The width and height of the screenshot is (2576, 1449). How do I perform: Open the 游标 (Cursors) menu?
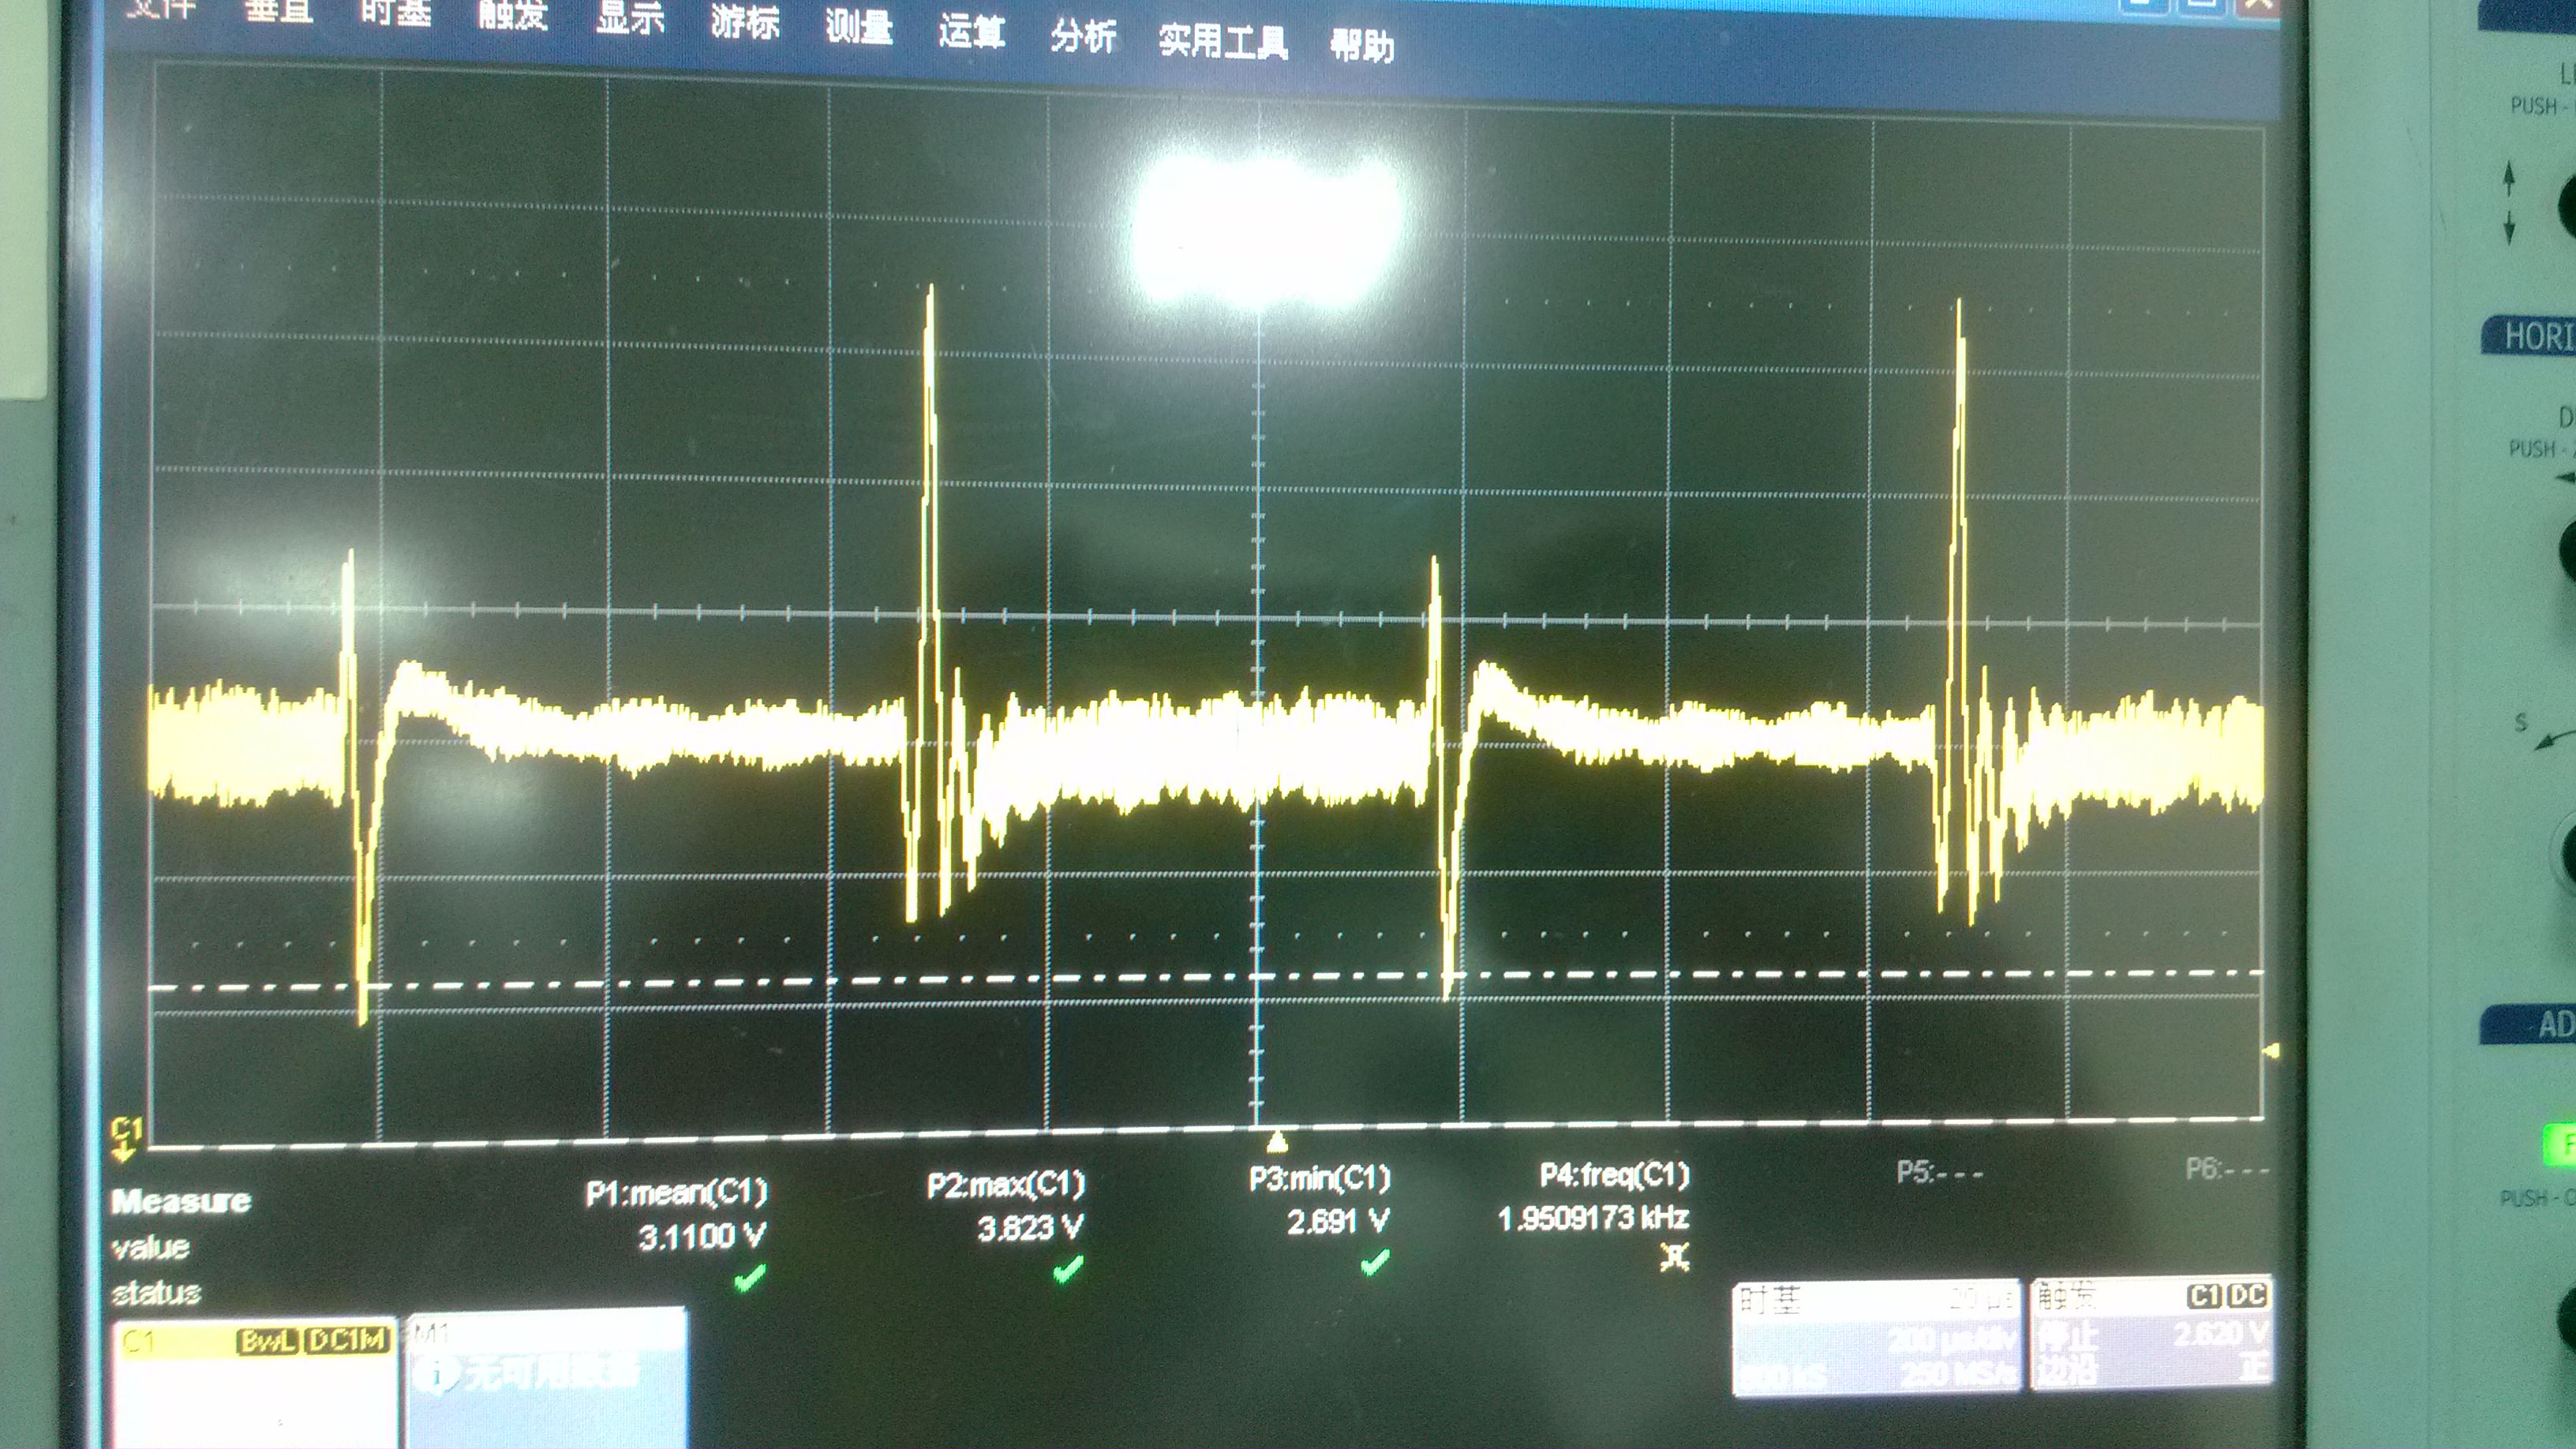745,21
